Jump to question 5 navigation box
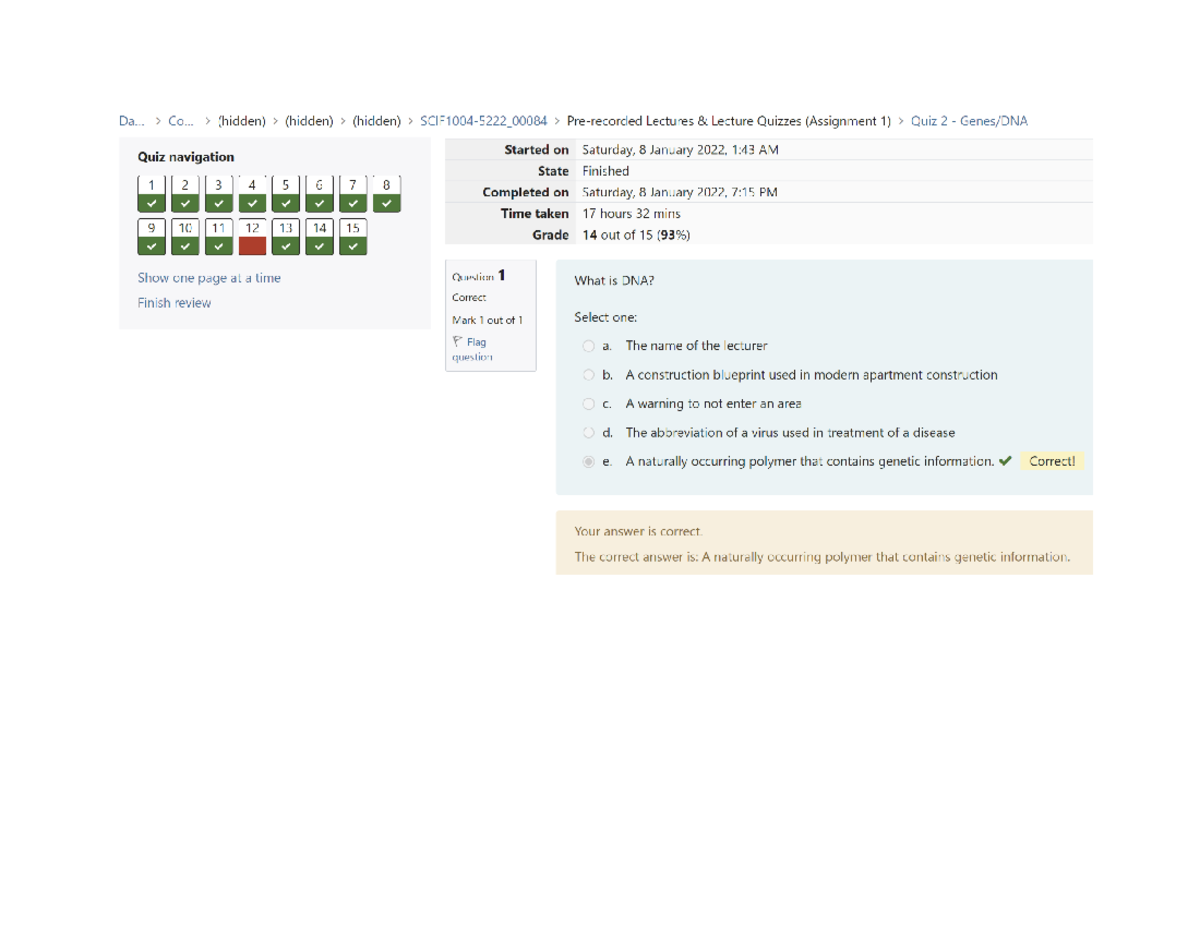This screenshot has height=927, width=1200. (285, 194)
